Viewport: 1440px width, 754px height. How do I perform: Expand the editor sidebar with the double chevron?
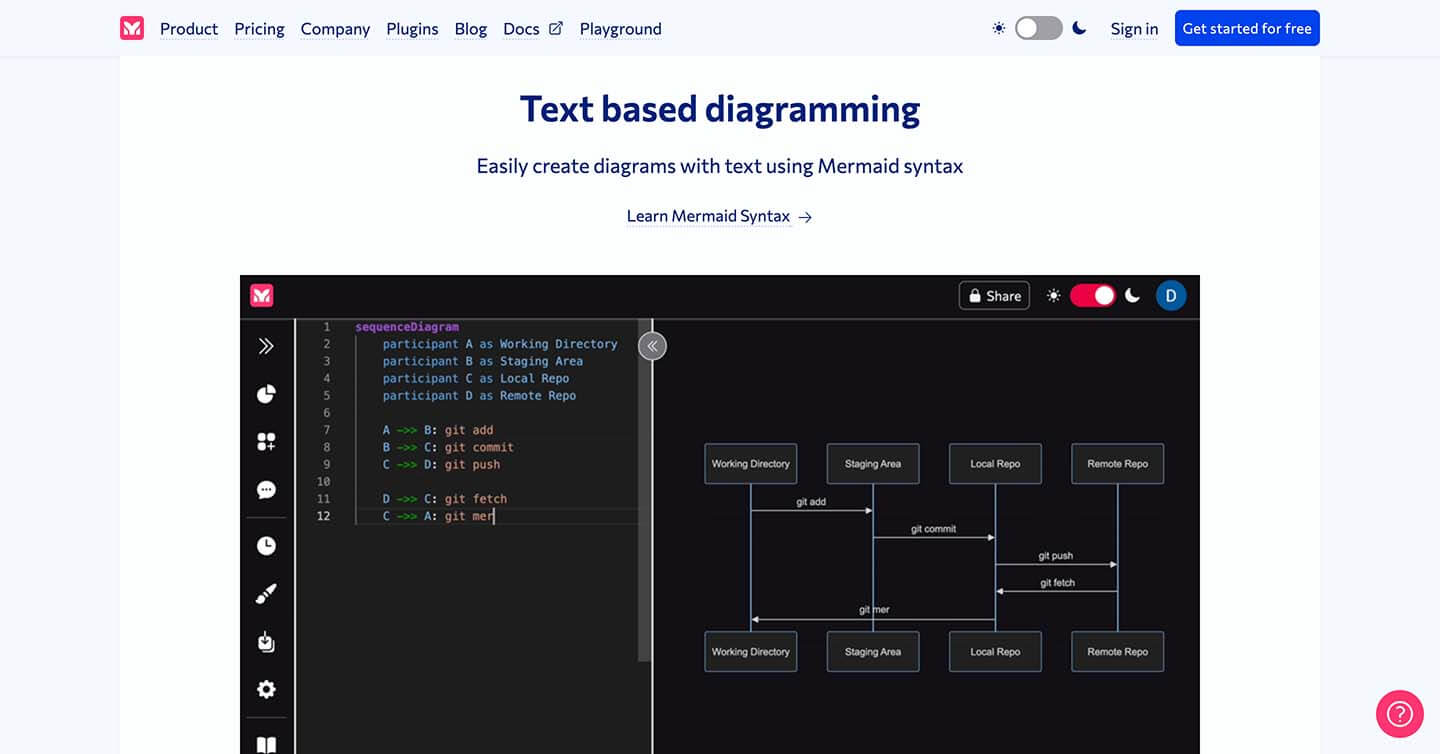[266, 346]
